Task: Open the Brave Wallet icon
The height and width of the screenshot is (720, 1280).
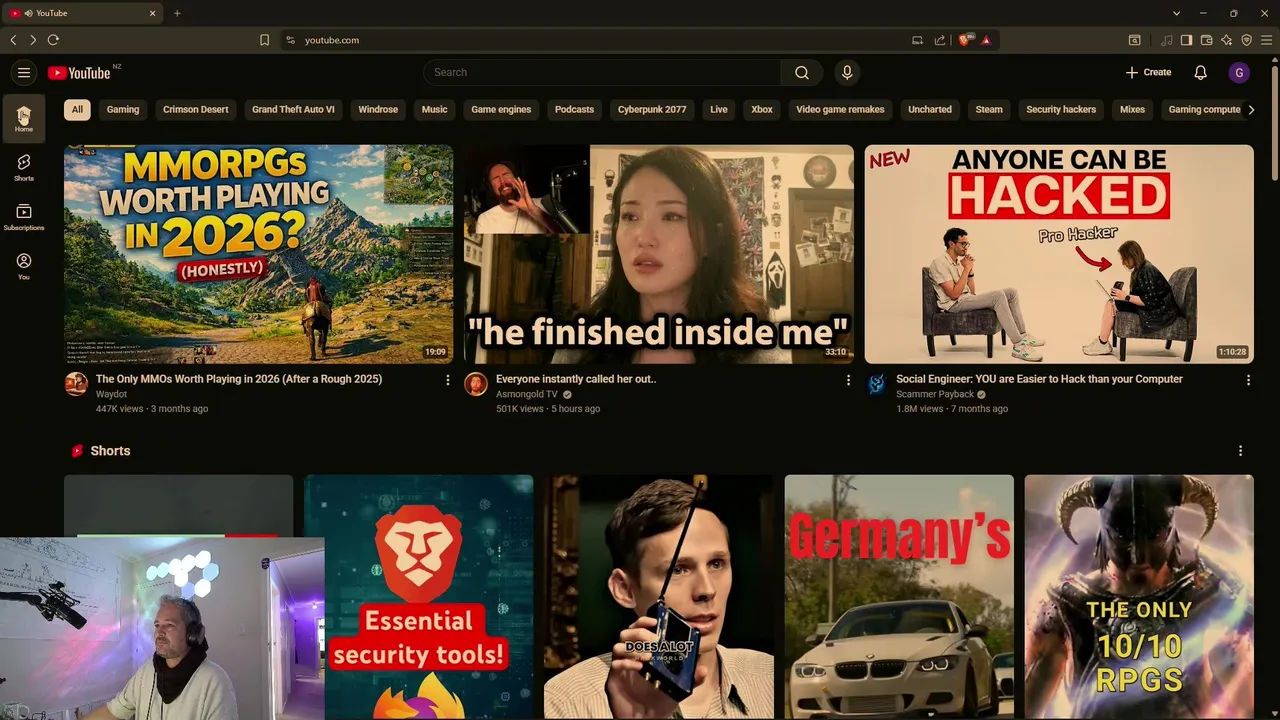Action: pos(1206,40)
